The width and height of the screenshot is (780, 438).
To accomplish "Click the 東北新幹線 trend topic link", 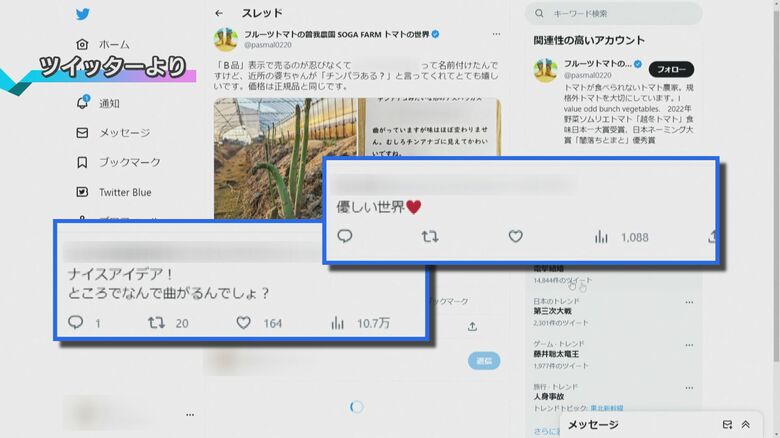I will [606, 408].
